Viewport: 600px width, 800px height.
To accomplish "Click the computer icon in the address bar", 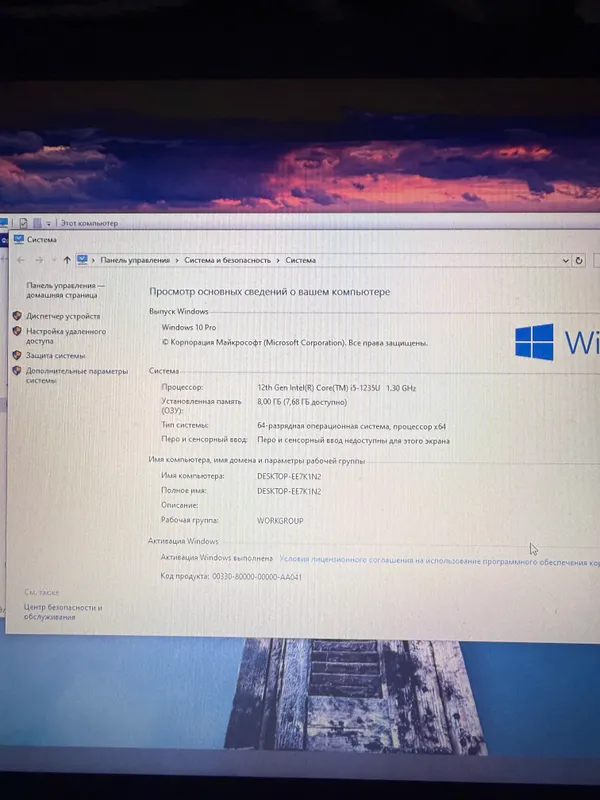I will [x=83, y=260].
